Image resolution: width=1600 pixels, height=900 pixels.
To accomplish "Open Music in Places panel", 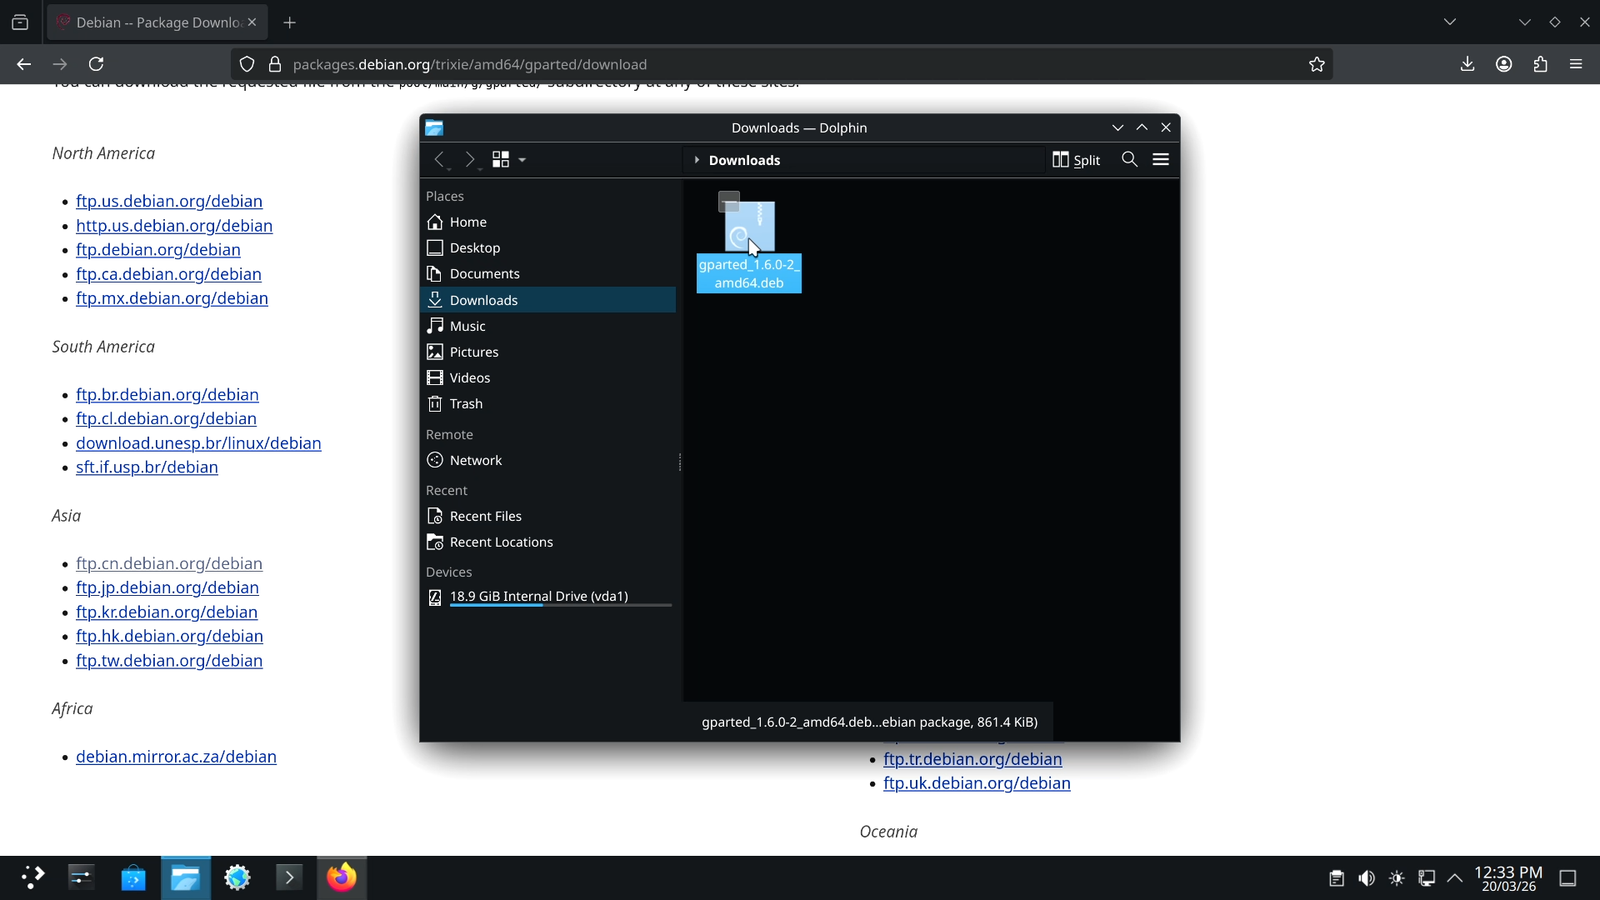I will pos(548,326).
